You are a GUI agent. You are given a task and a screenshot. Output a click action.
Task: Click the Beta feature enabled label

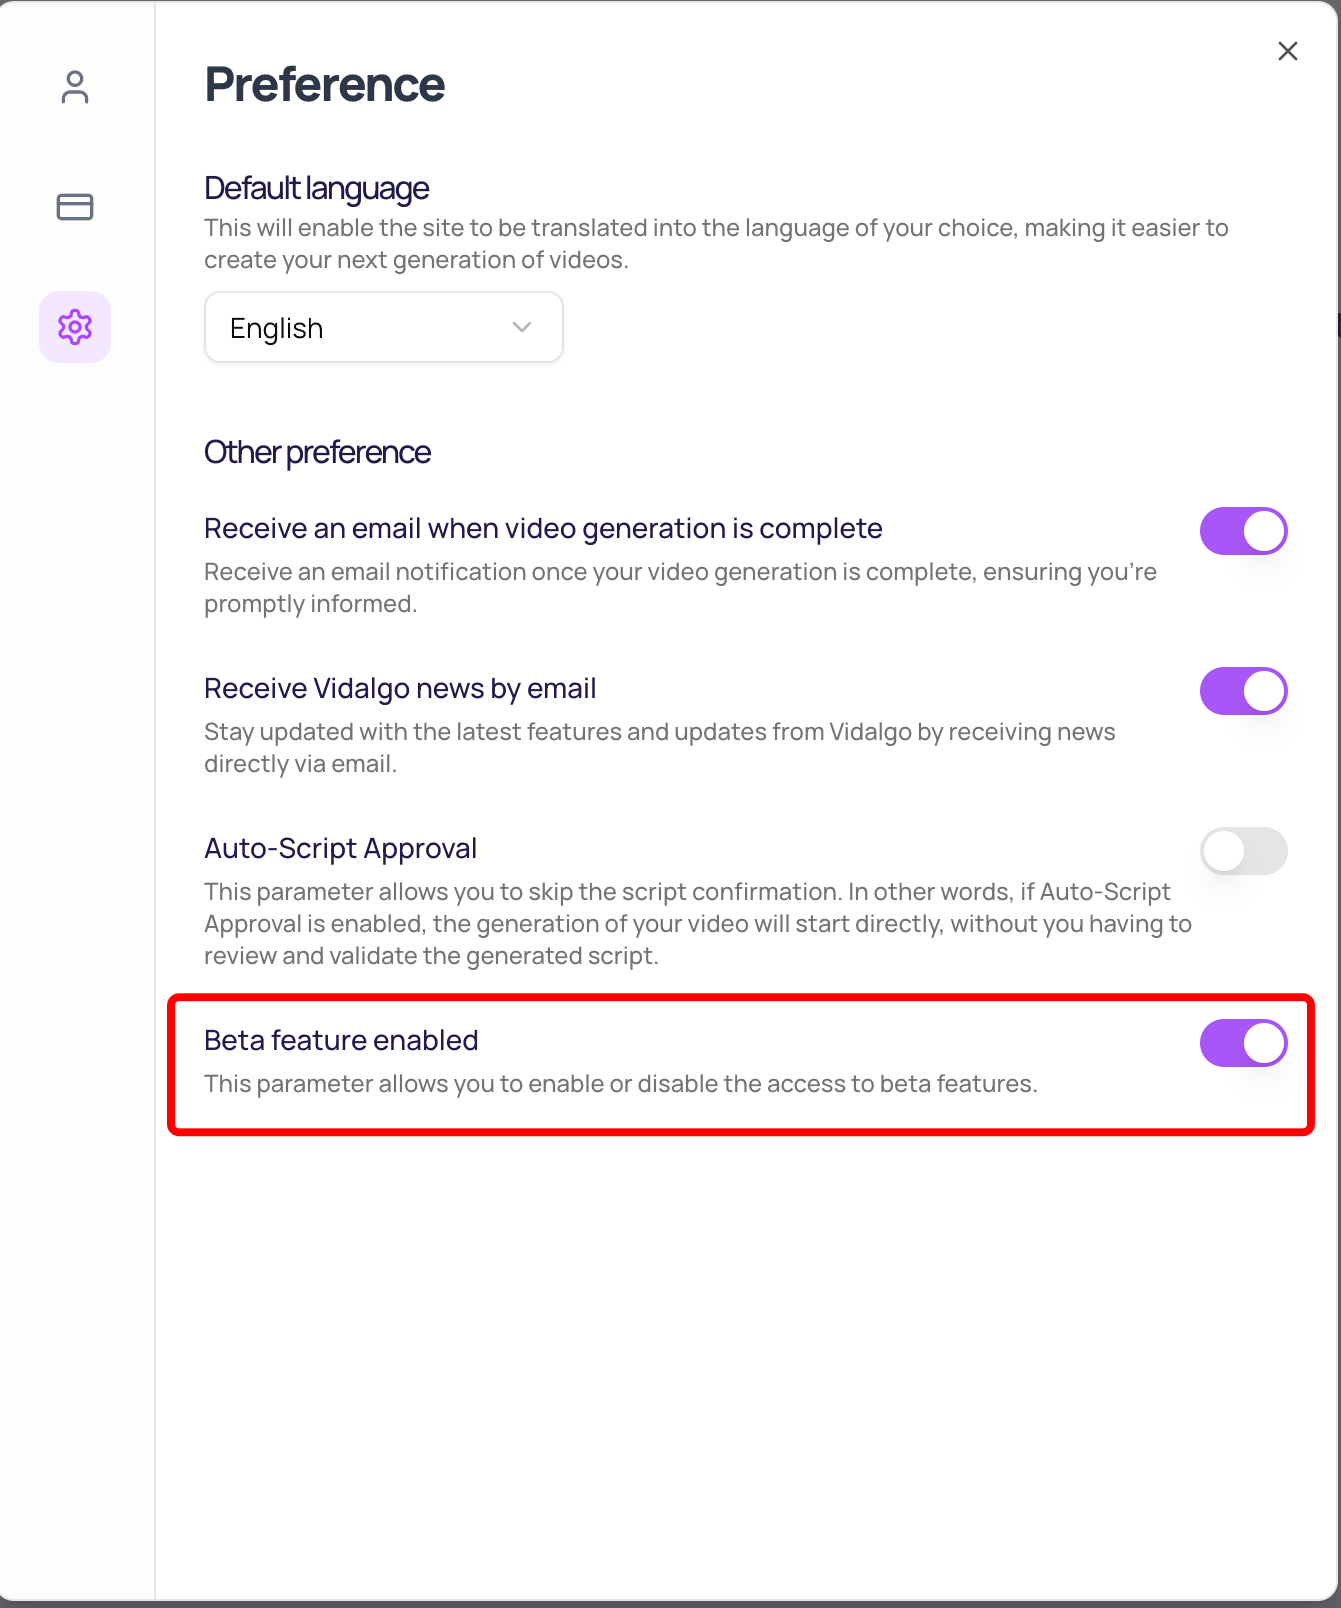[341, 1040]
